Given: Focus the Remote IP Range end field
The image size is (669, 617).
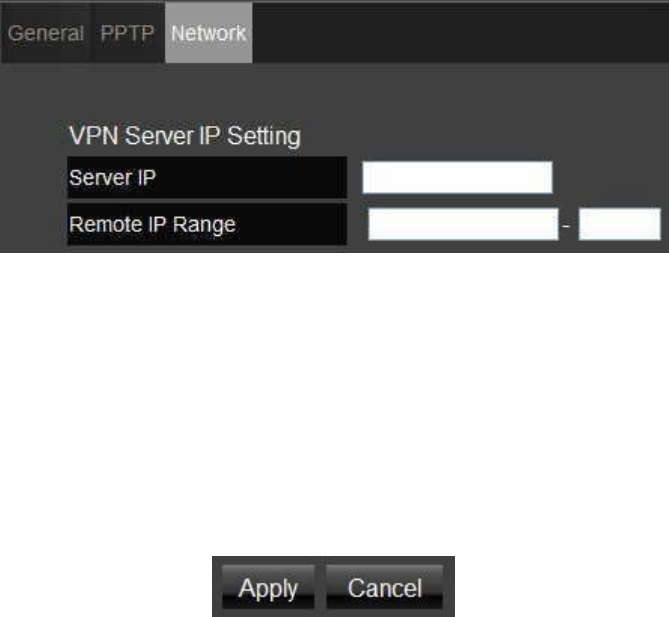Looking at the screenshot, I should (620, 224).
